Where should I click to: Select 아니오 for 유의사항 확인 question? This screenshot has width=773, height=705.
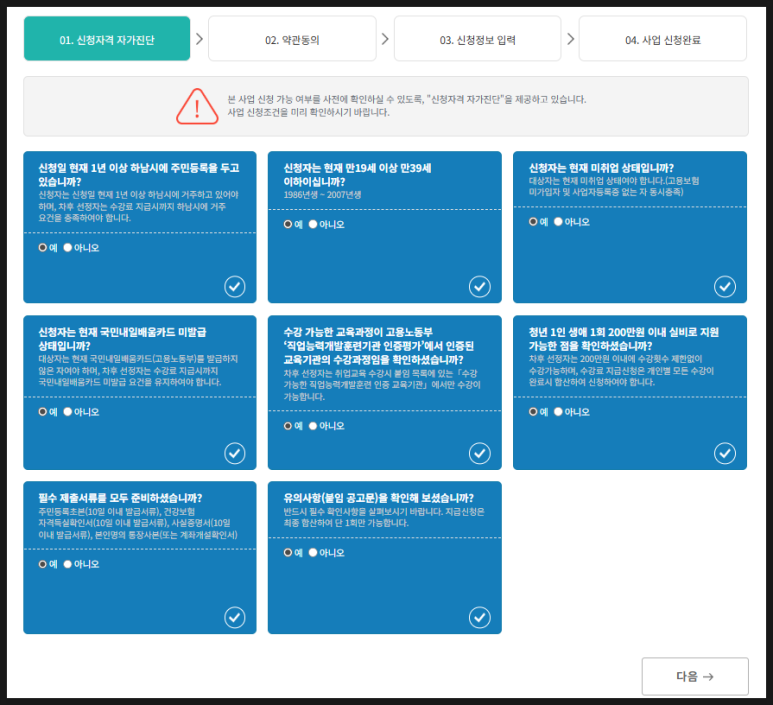coord(313,552)
